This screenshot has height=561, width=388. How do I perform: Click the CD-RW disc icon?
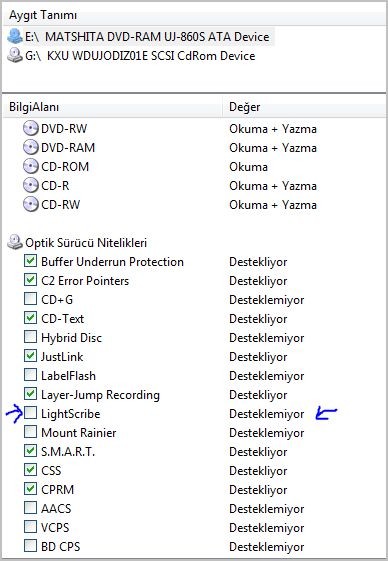point(30,204)
